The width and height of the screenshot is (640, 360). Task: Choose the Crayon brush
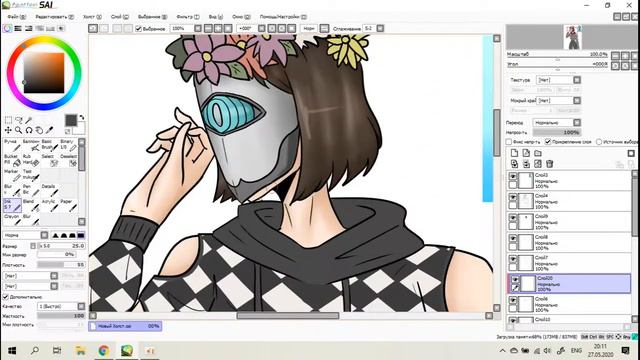pos(12,220)
